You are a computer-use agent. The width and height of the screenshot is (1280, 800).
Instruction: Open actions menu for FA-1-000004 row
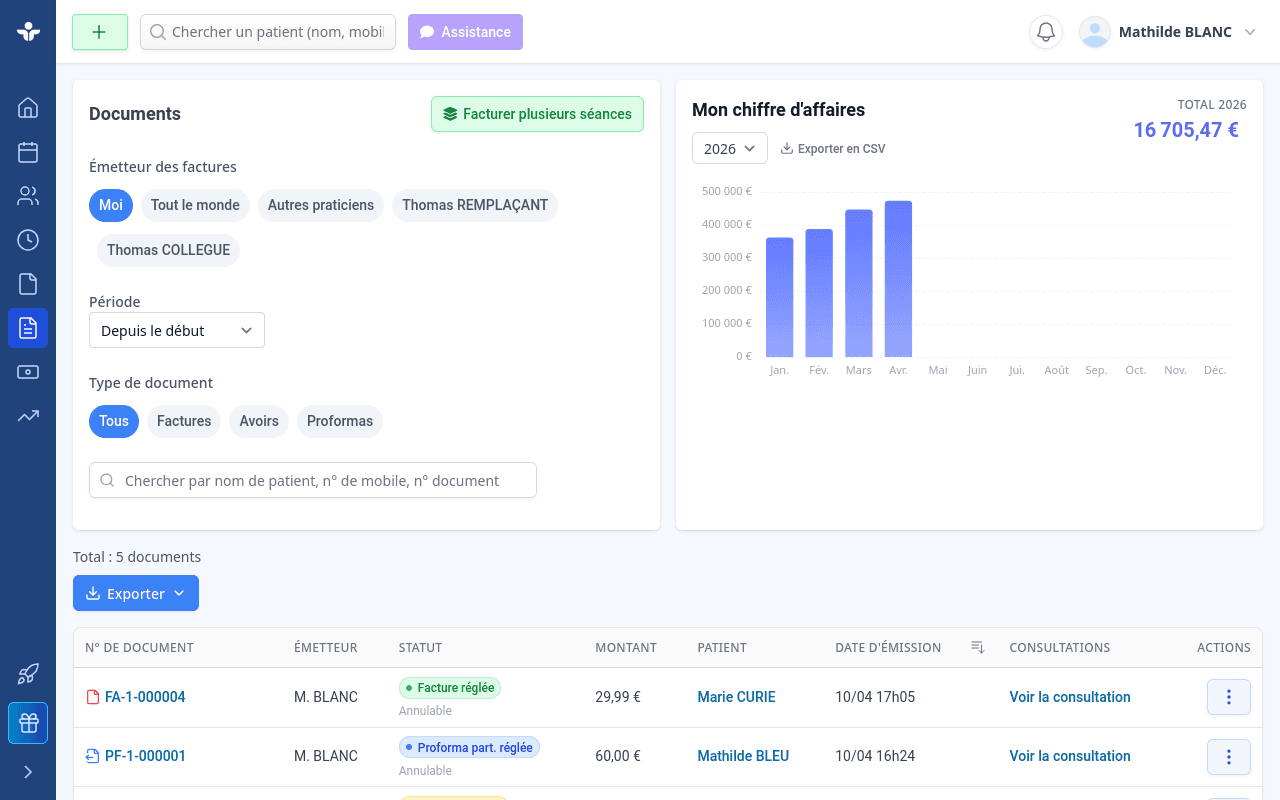pyautogui.click(x=1229, y=697)
